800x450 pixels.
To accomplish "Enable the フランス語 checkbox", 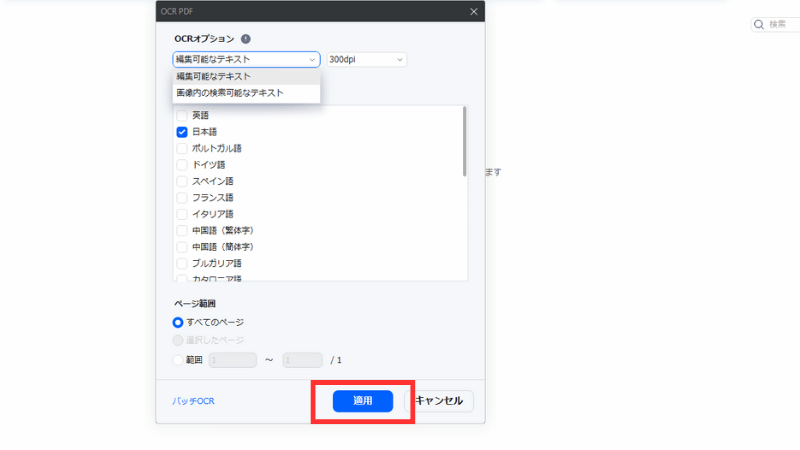I will 182,197.
